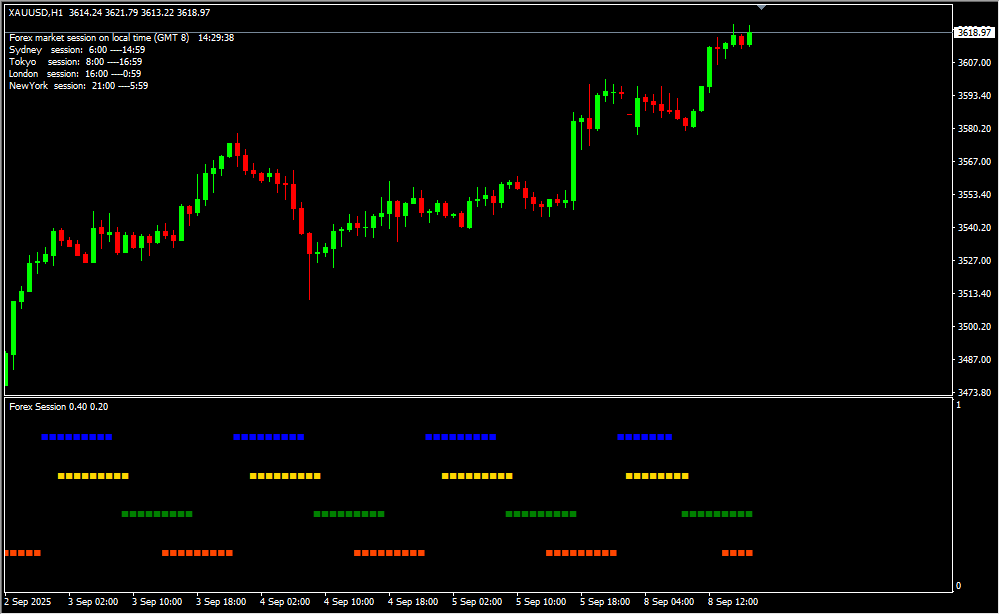
Task: Select the Sydney session time label
Action: click(x=76, y=50)
